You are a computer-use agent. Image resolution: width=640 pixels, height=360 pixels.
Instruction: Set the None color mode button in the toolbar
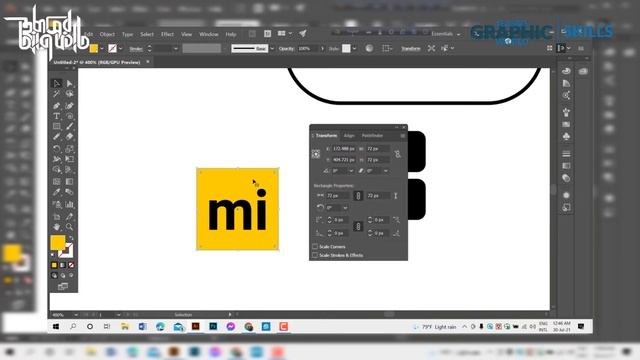click(x=71, y=265)
